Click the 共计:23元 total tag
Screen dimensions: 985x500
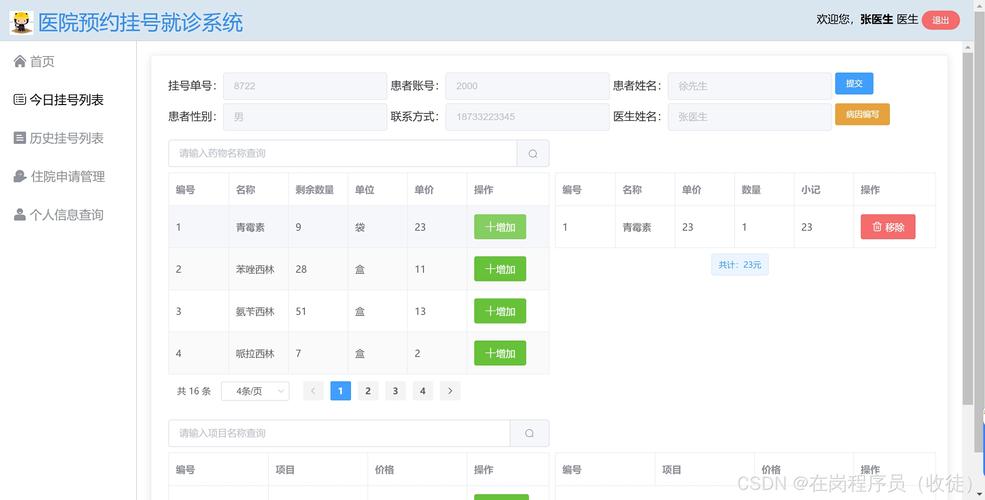tap(739, 264)
